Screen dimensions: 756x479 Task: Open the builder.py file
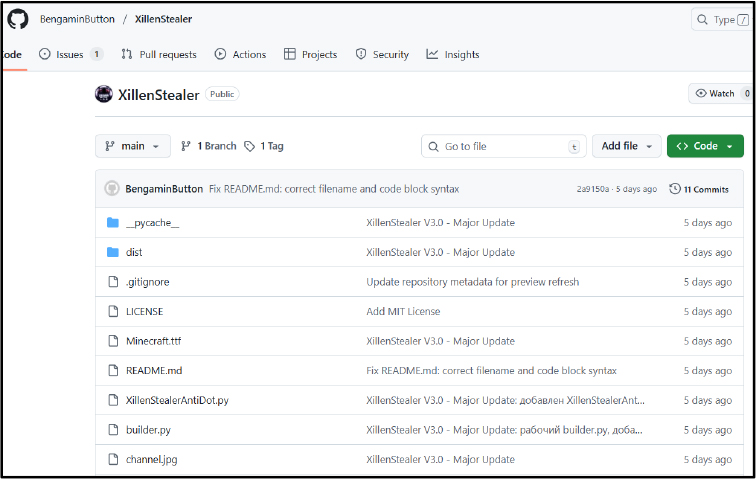[148, 430]
